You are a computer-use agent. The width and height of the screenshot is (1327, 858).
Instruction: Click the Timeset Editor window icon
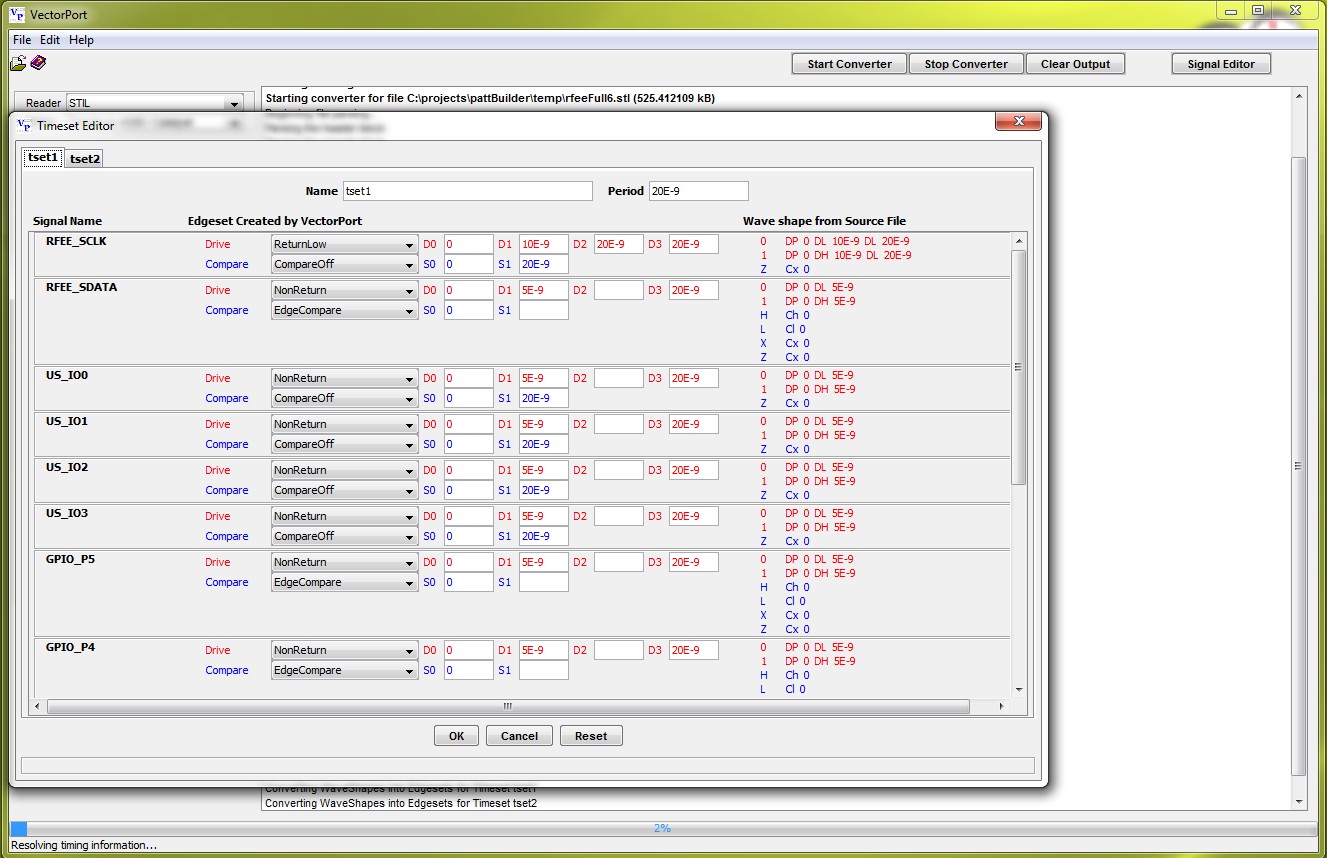(x=23, y=125)
